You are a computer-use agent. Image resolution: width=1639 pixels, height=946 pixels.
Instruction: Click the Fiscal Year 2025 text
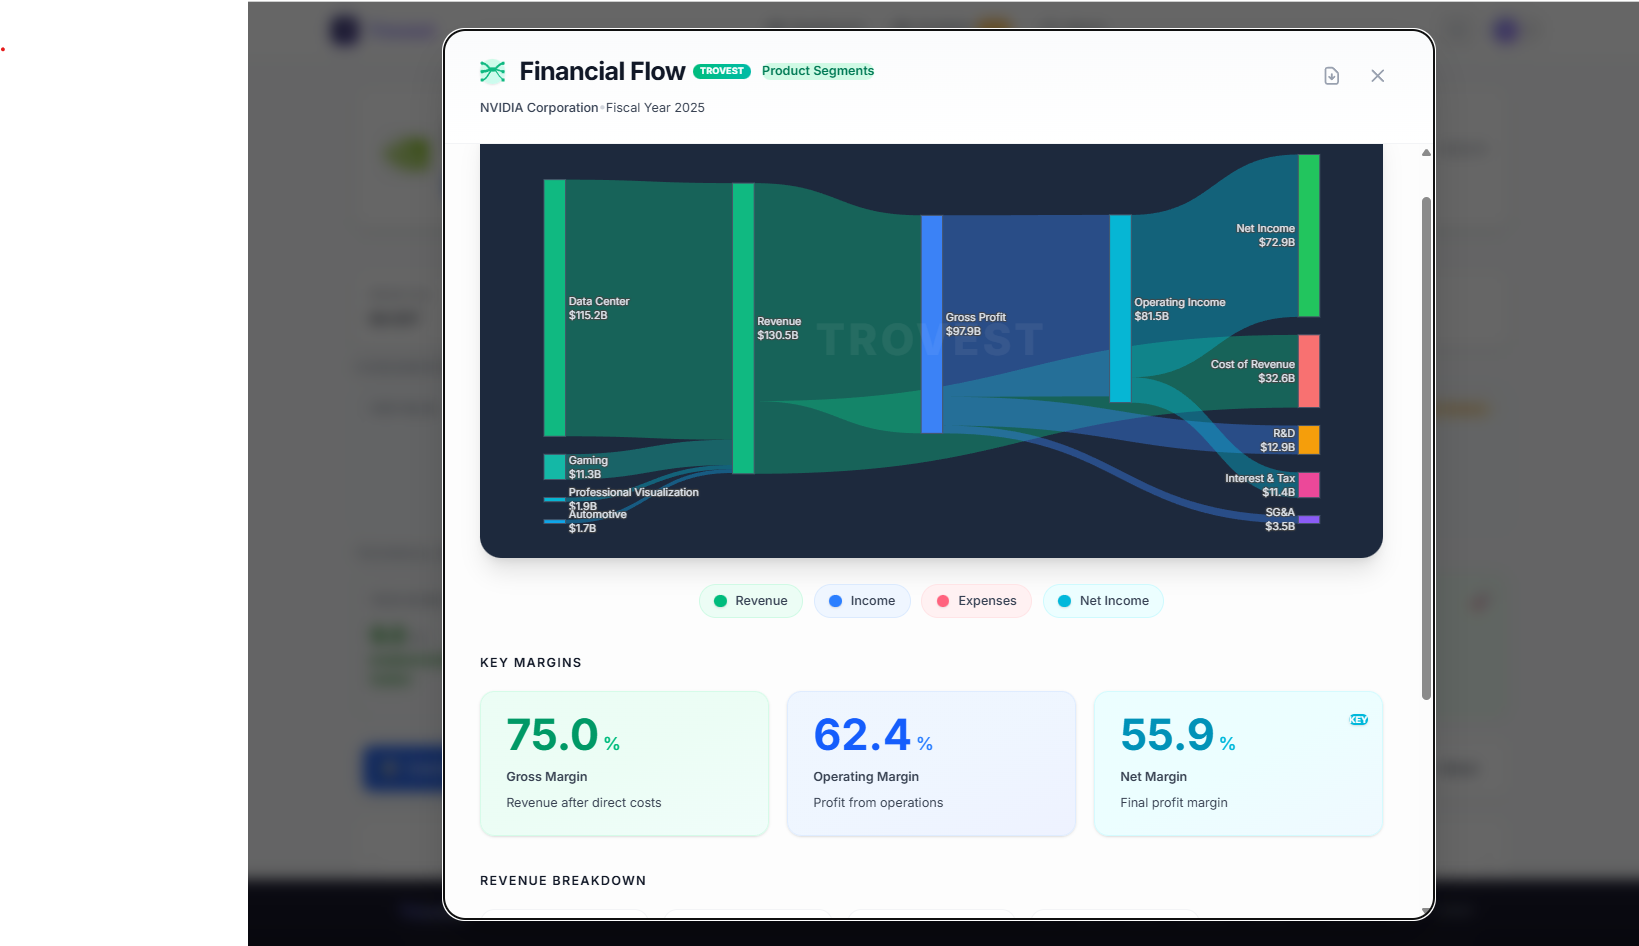[655, 108]
